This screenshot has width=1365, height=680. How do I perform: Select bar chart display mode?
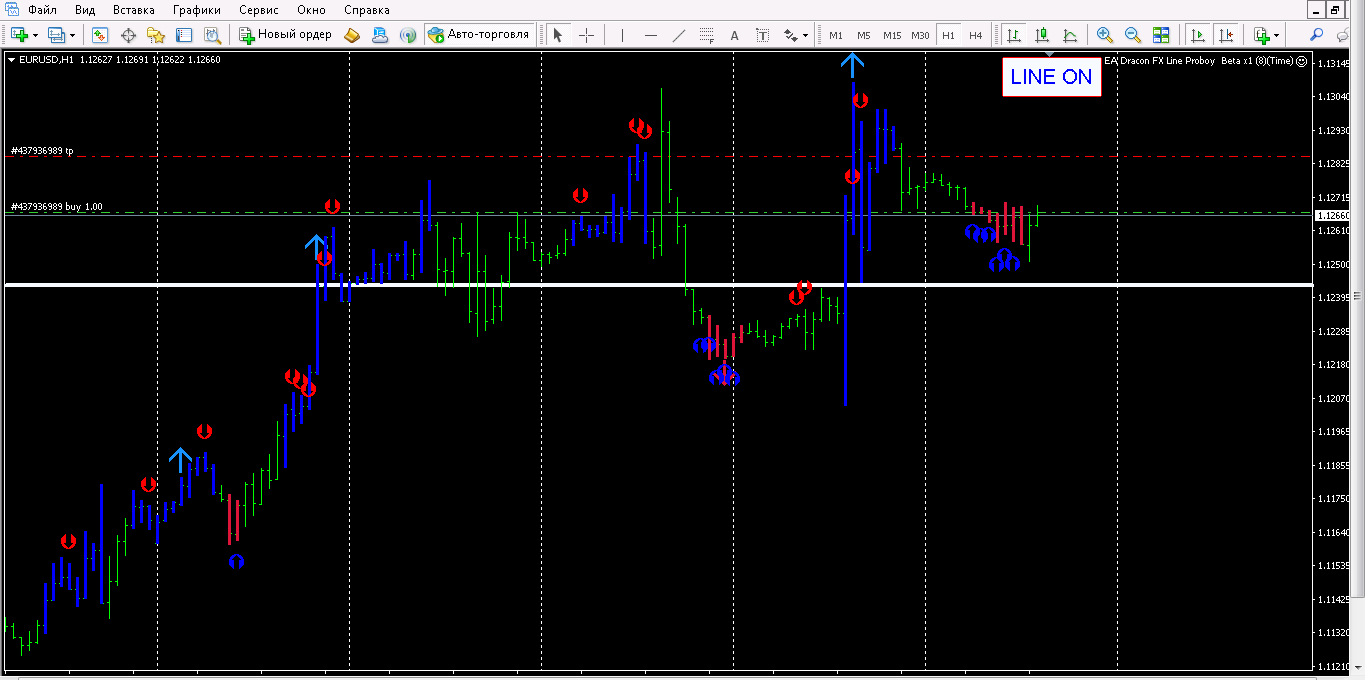click(x=1014, y=35)
